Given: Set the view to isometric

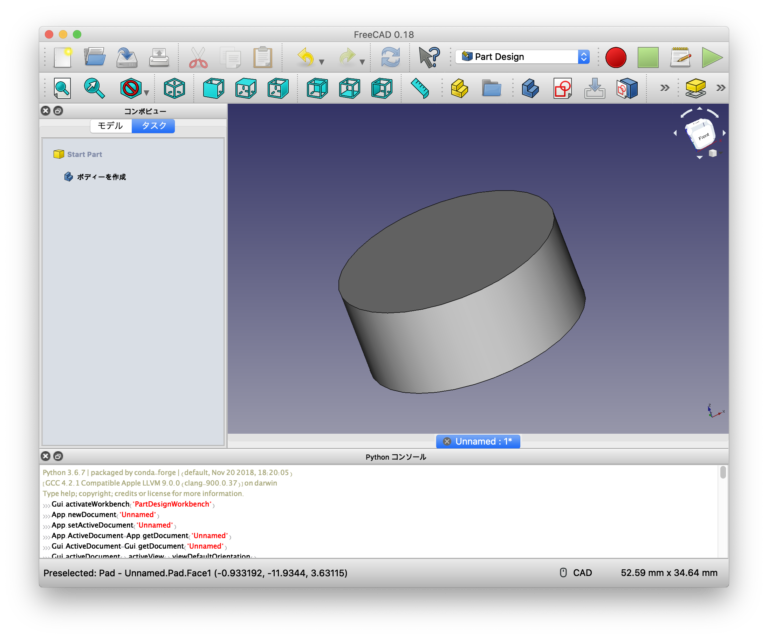Looking at the screenshot, I should [x=174, y=89].
